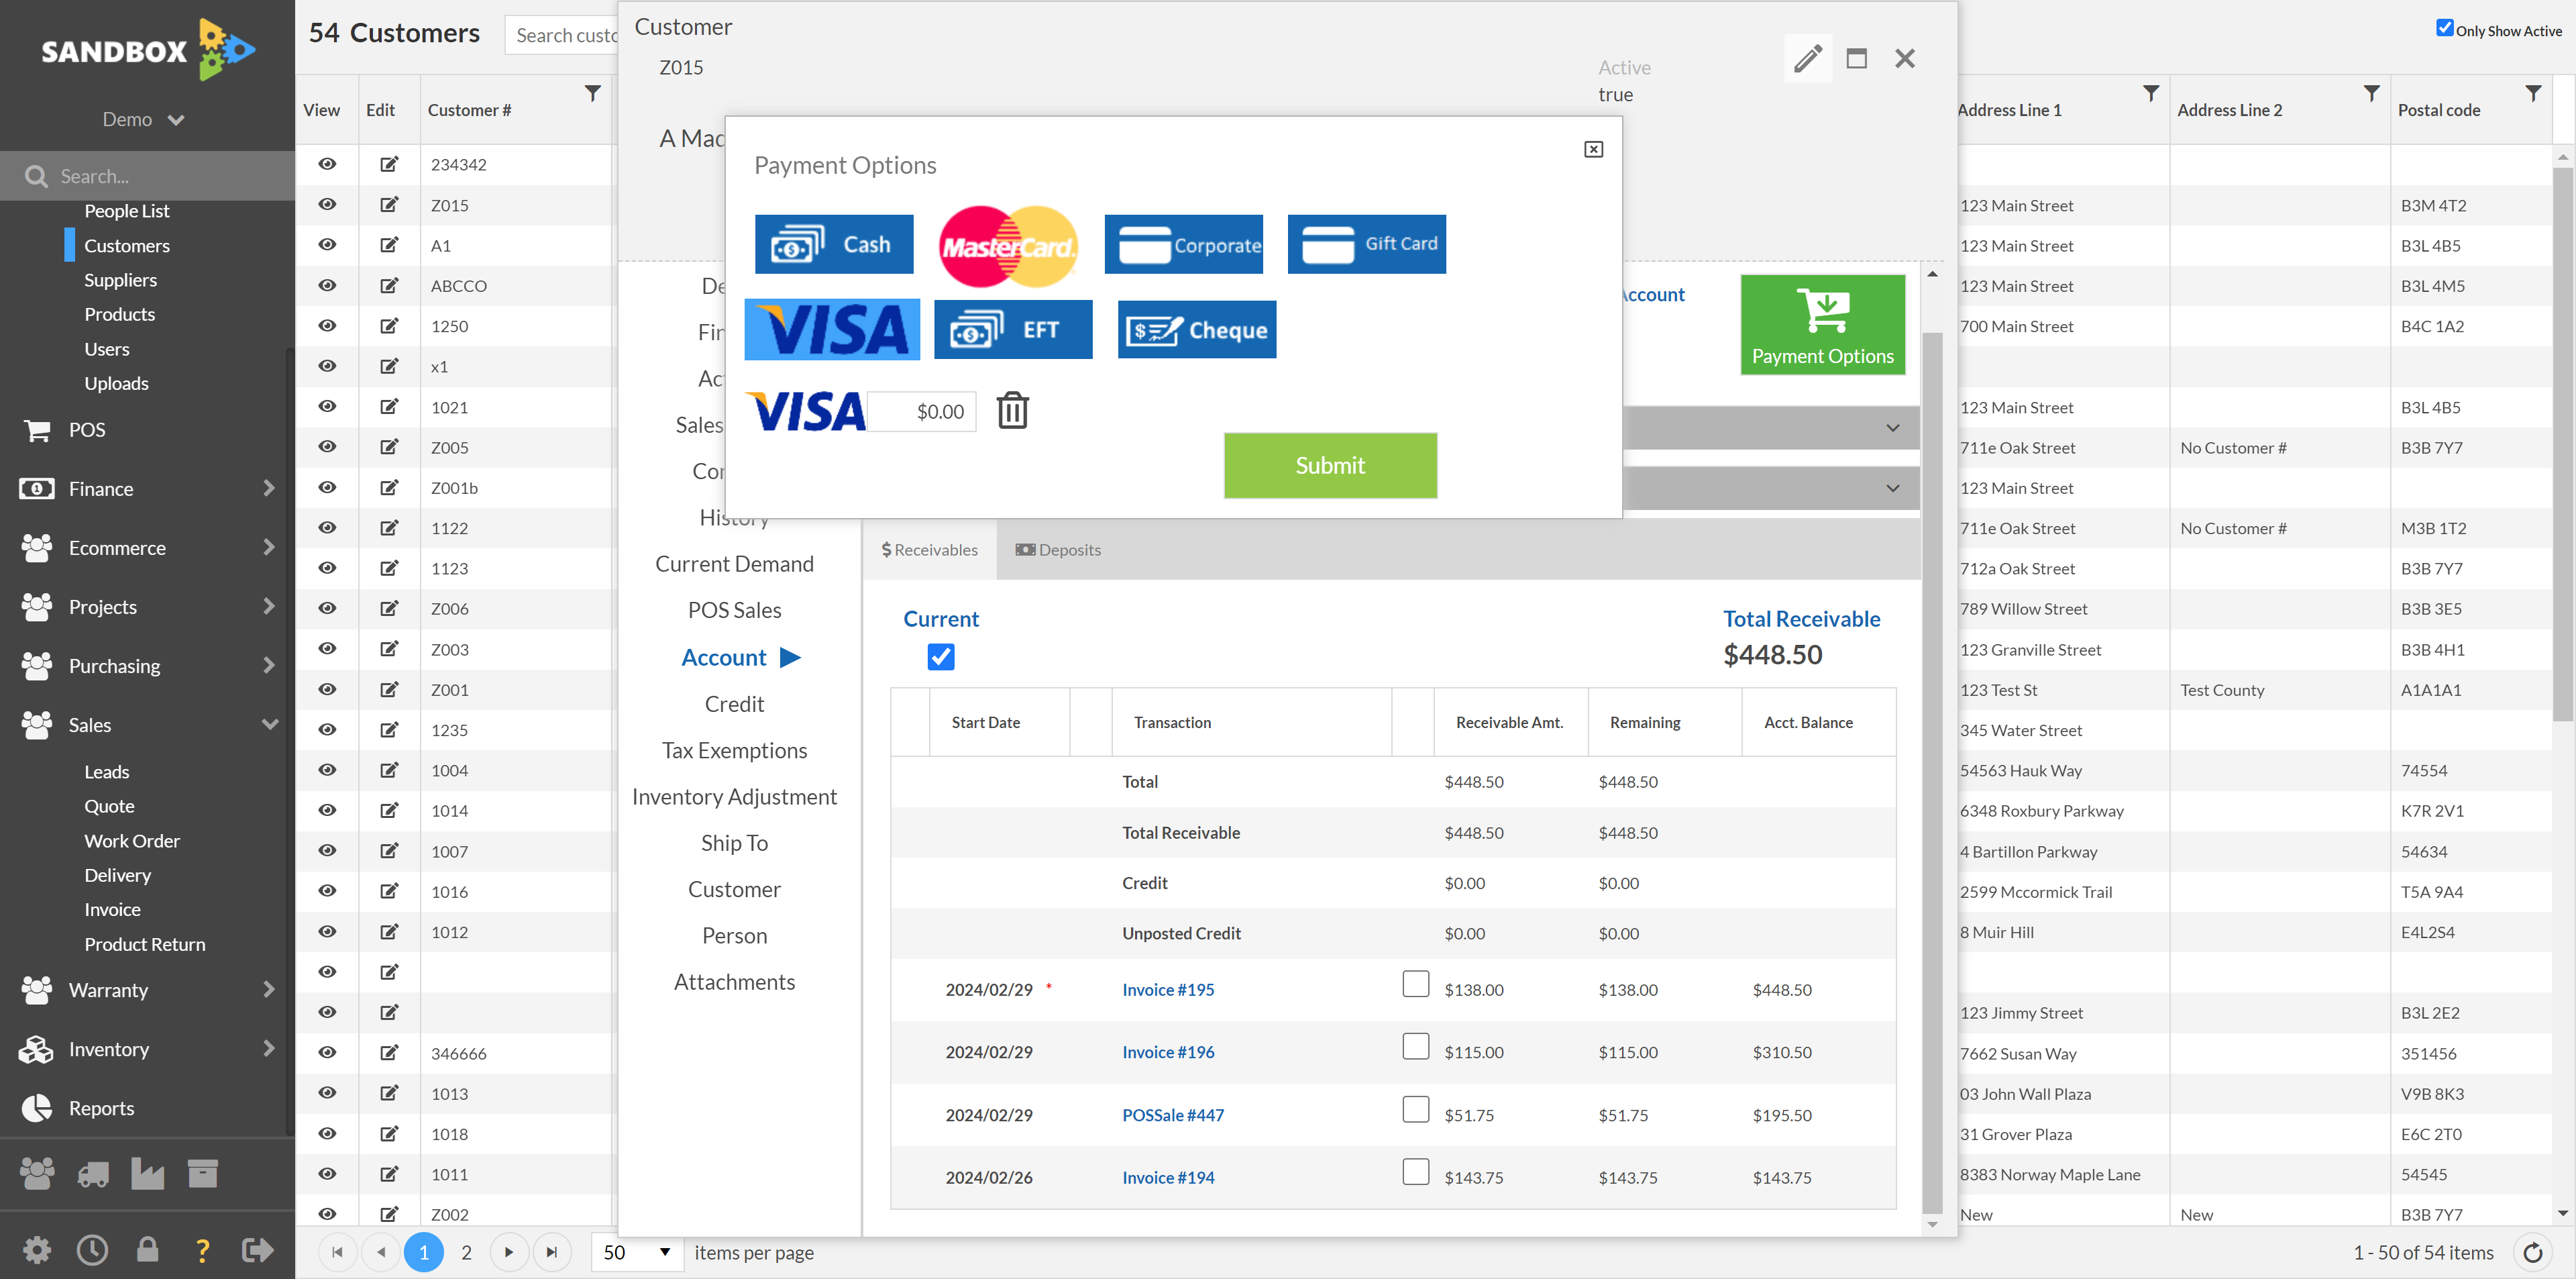2576x1279 pixels.
Task: Filter the Customer # column
Action: pyautogui.click(x=592, y=93)
